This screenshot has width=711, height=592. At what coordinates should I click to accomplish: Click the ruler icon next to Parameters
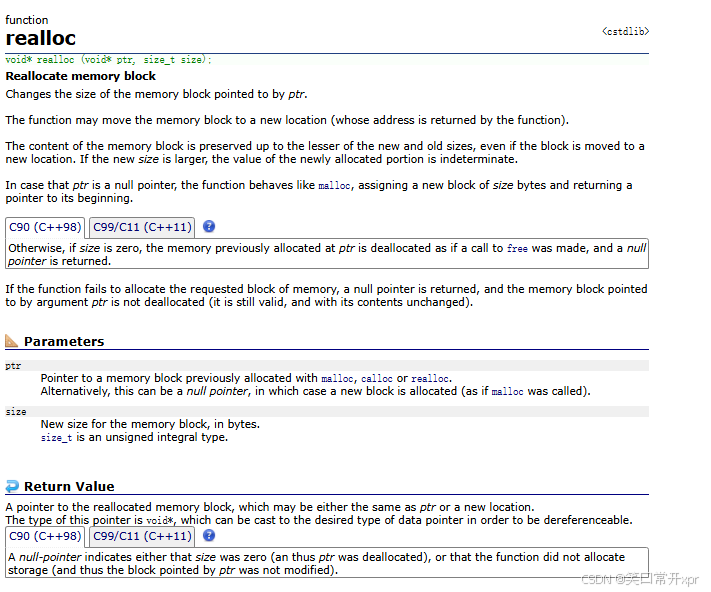(12, 341)
